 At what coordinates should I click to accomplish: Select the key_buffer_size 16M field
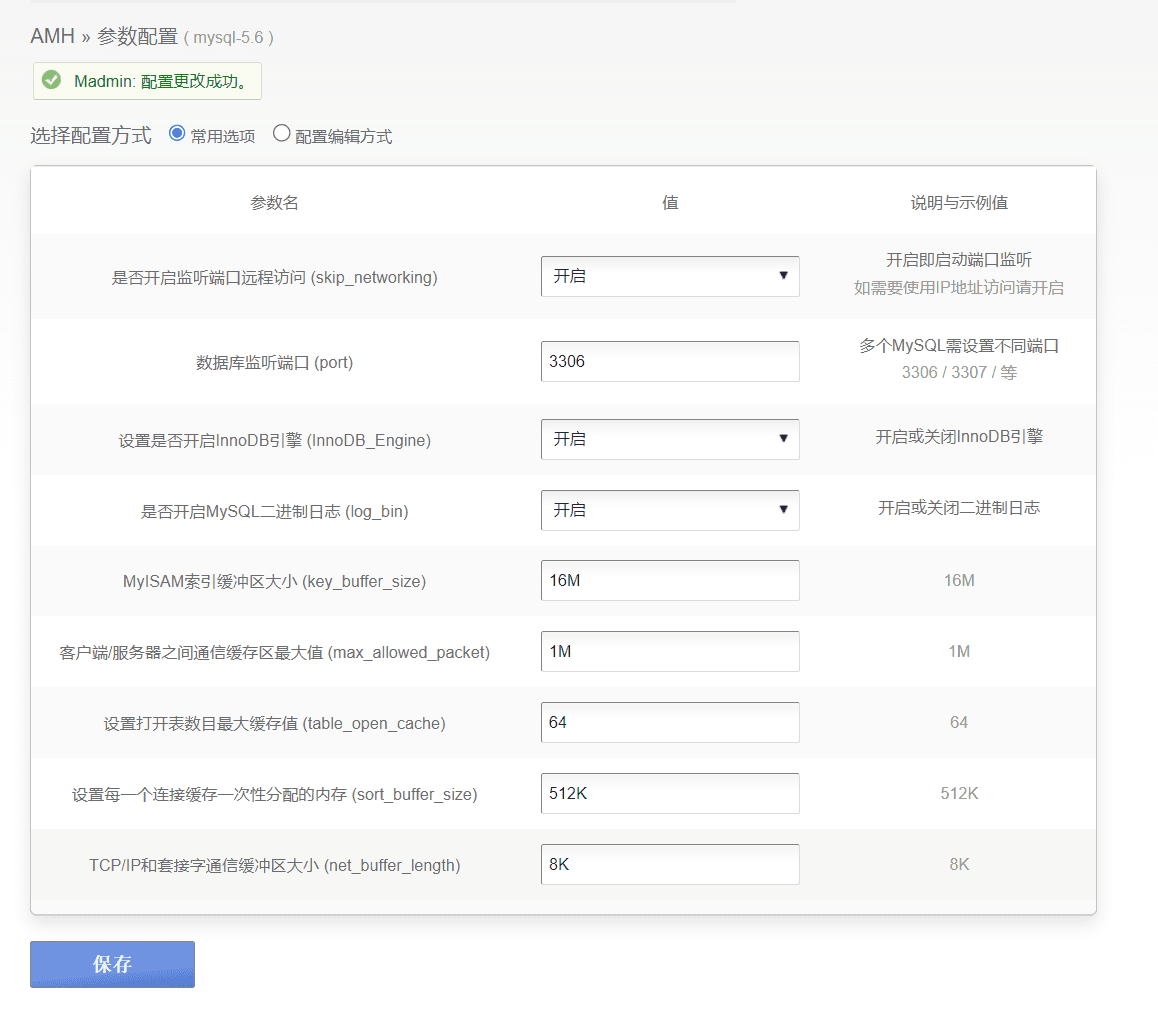669,580
